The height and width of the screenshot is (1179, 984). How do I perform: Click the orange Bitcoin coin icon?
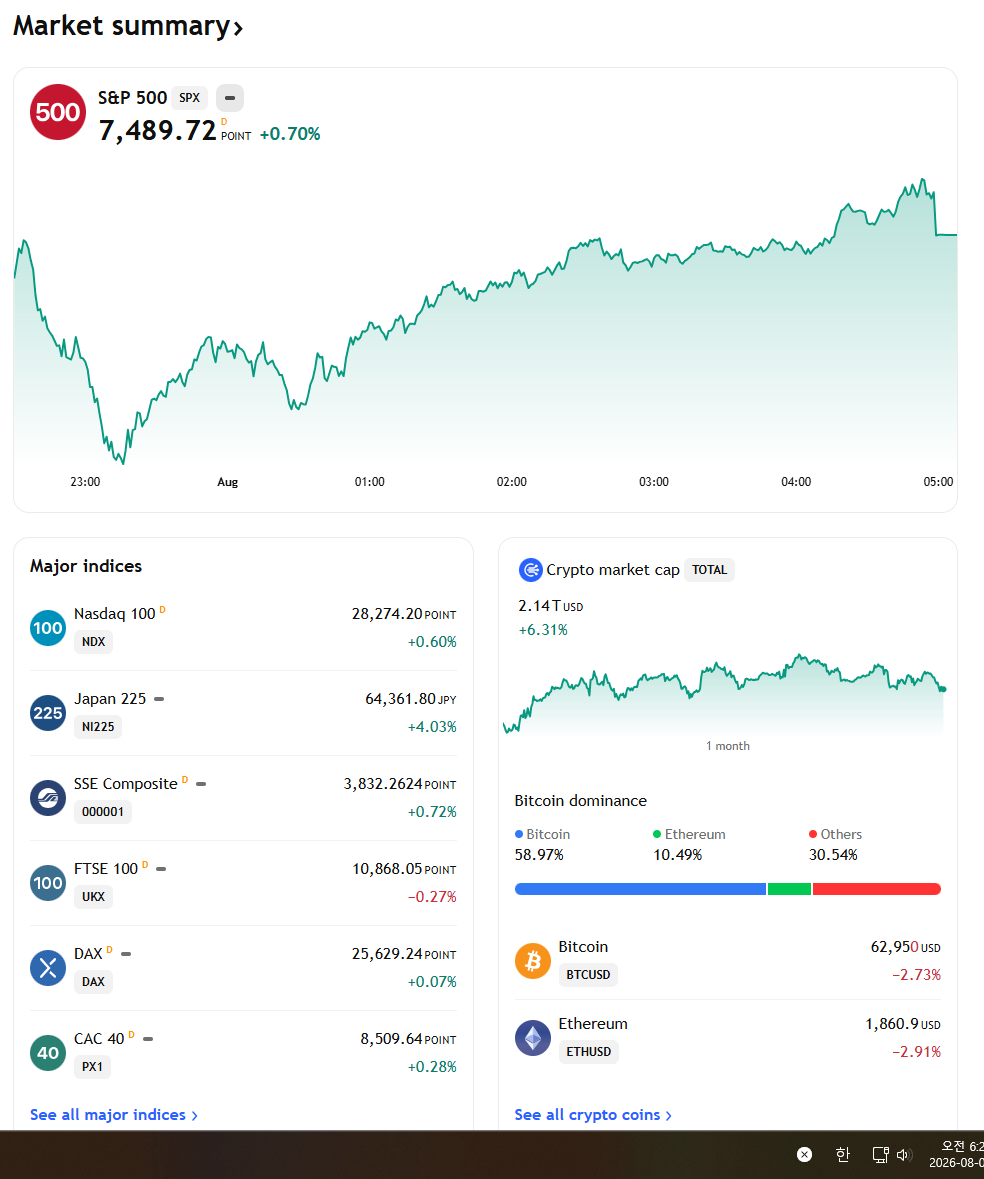[533, 961]
